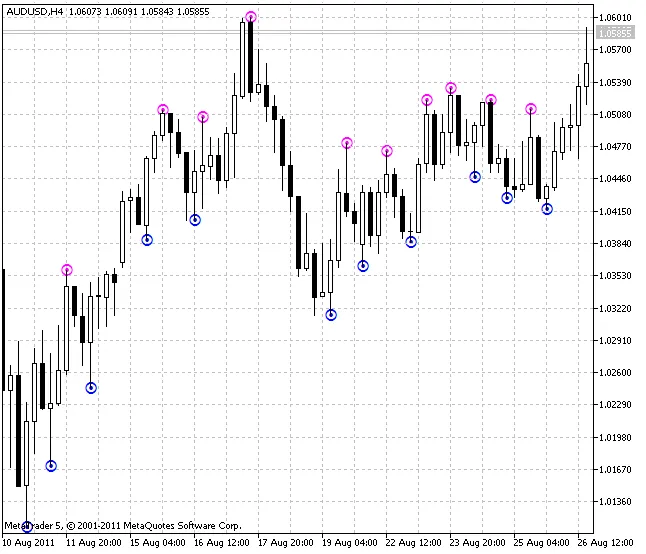646x554 pixels.
Task: Click the 1.06010 price axis label
Action: (613, 17)
